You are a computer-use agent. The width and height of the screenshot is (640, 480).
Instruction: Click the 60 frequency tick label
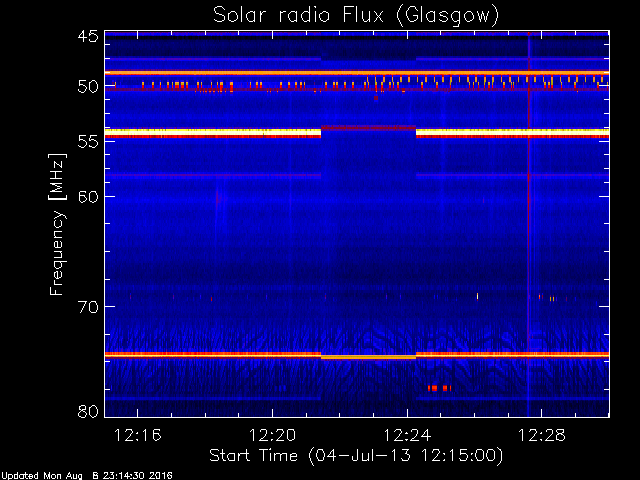[88, 196]
